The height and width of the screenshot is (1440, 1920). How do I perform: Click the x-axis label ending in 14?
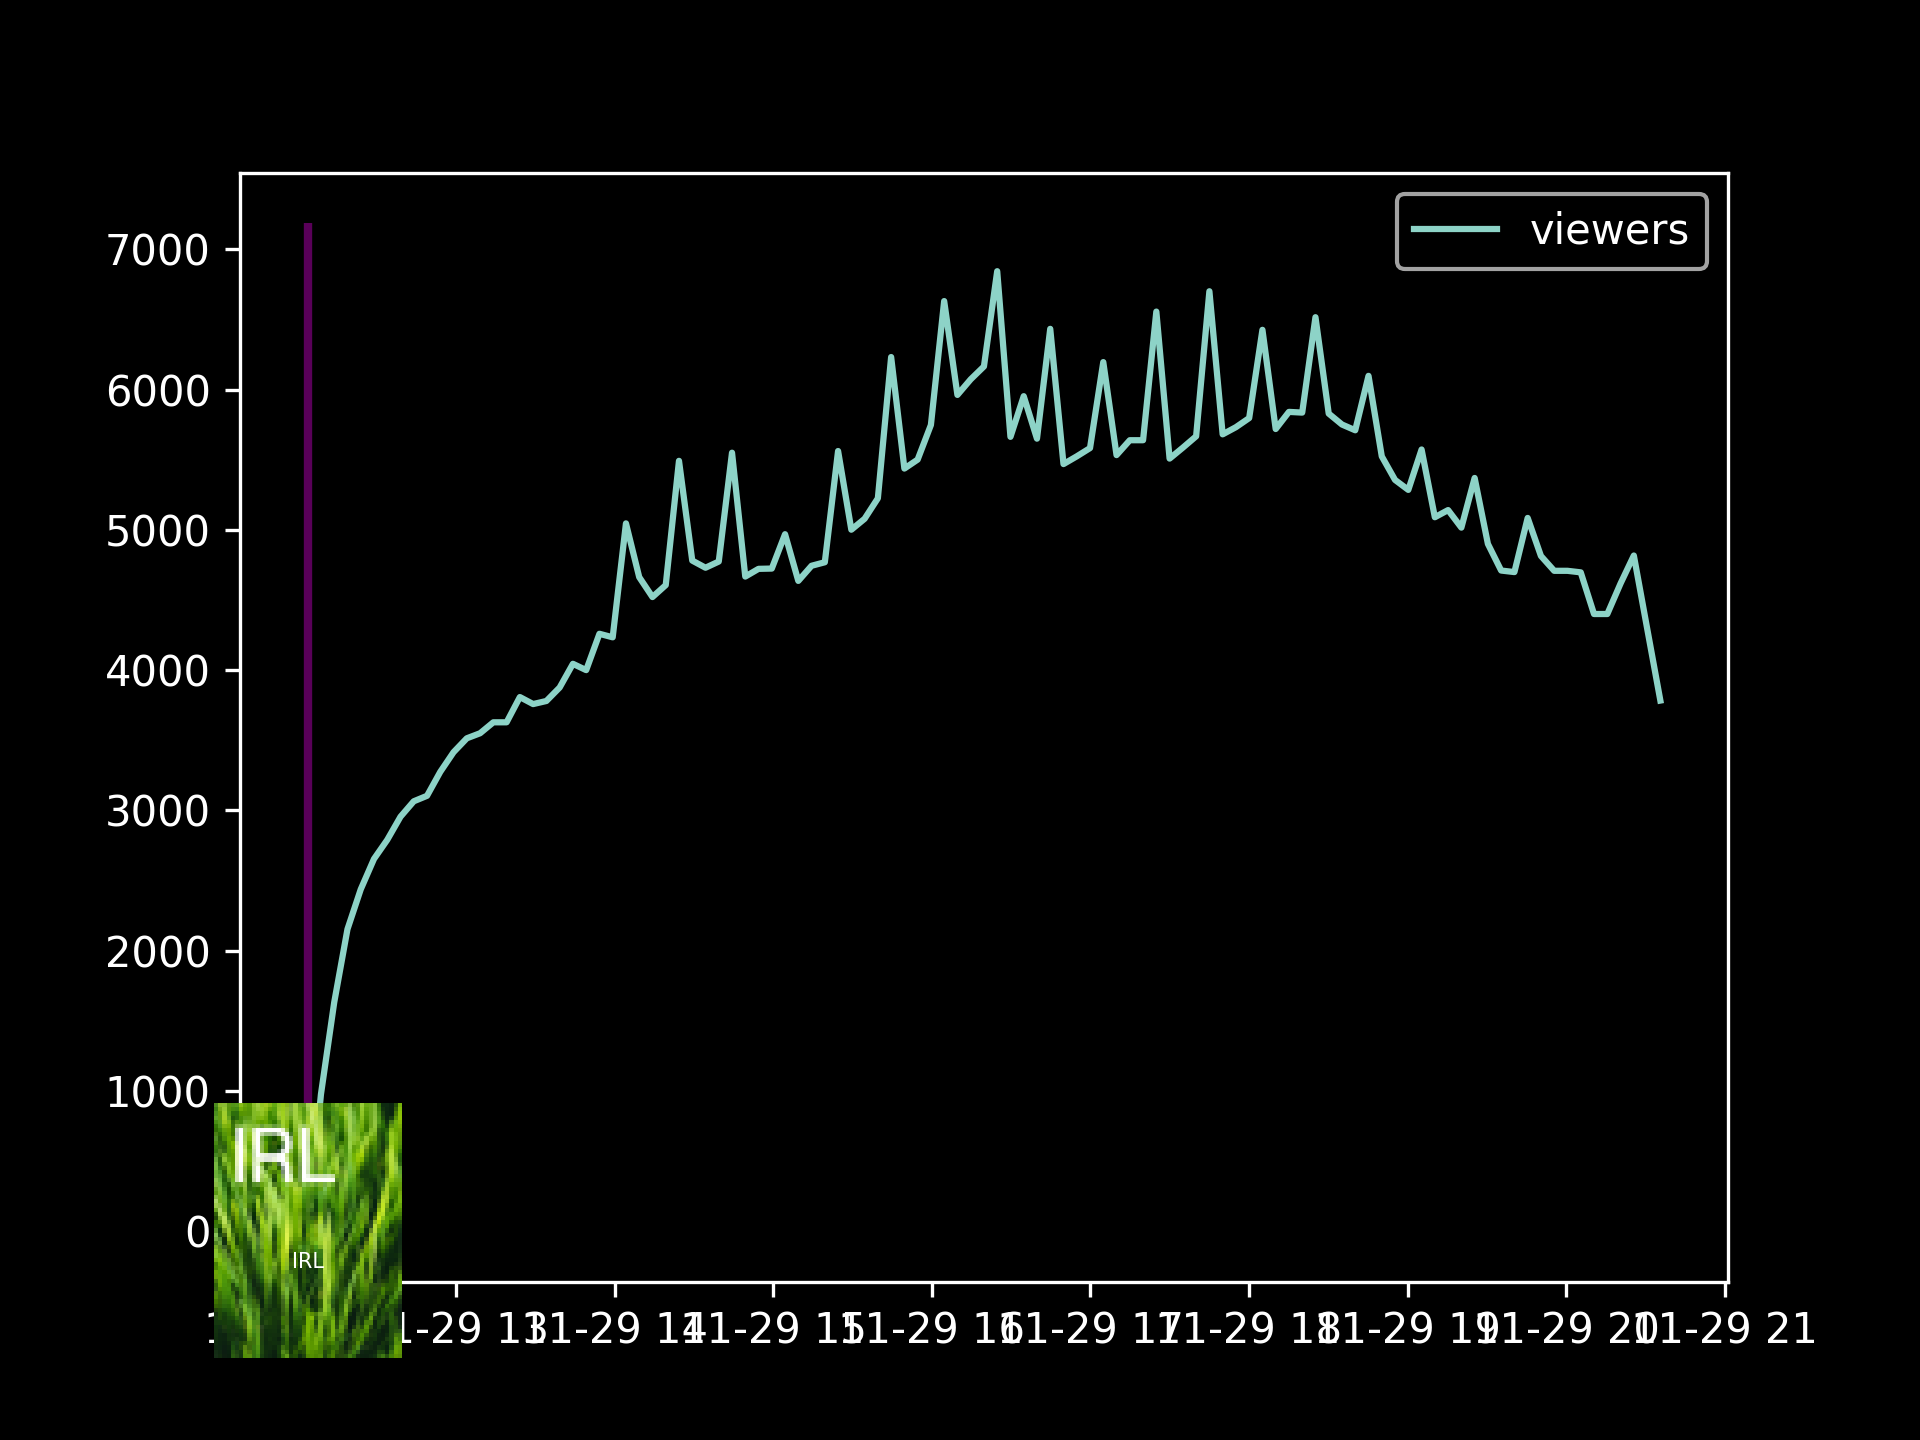[x=616, y=1330]
